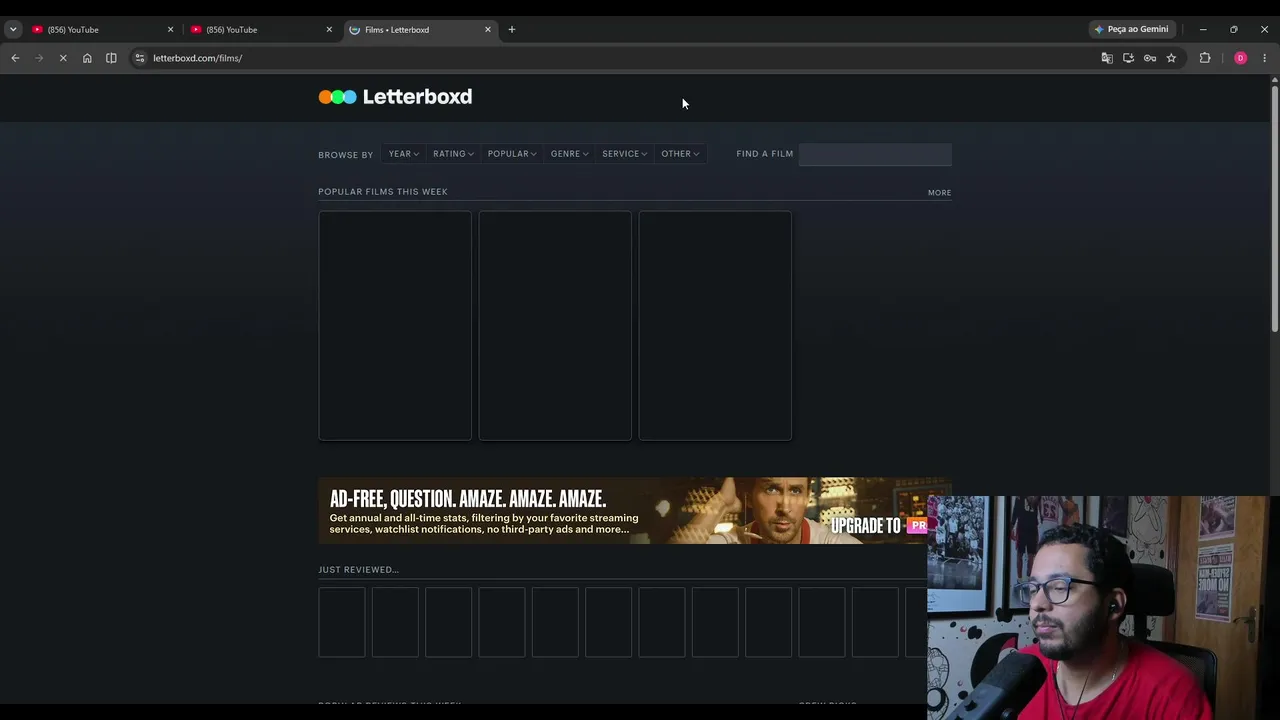This screenshot has width=1280, height=720.
Task: Open the Extensions puzzle icon
Action: [1205, 58]
